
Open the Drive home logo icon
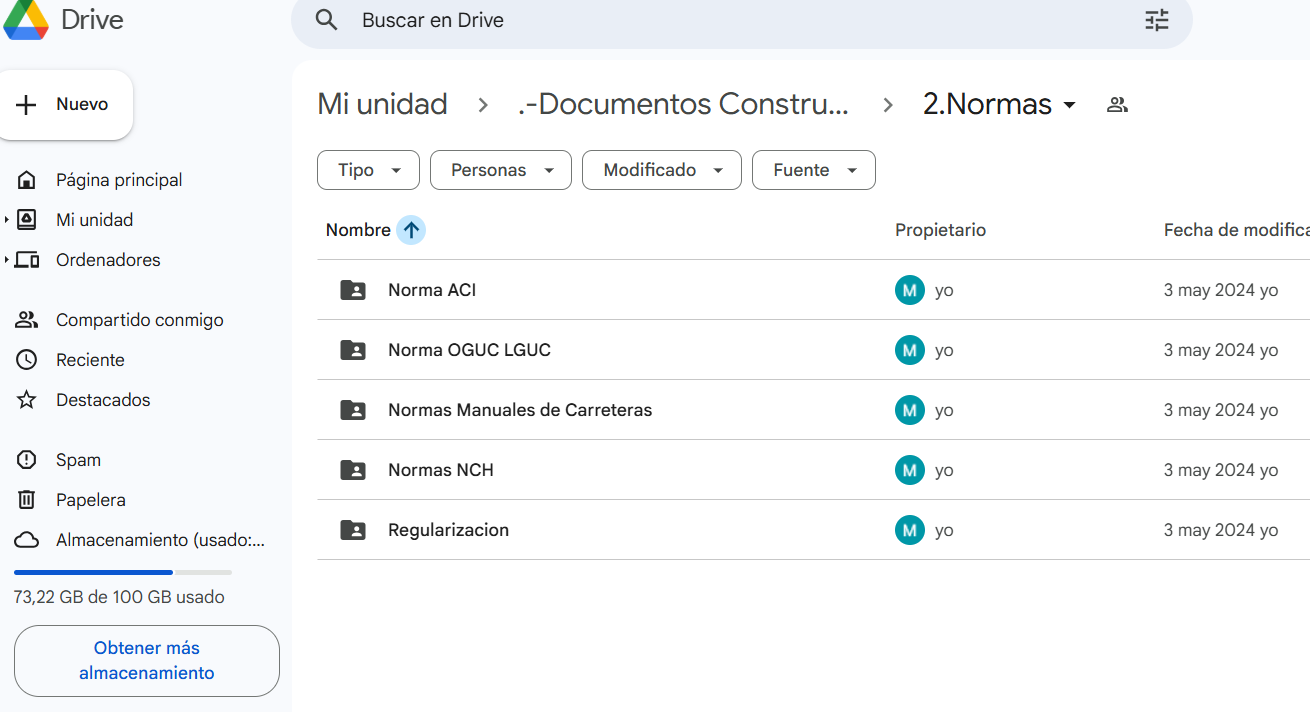point(25,21)
